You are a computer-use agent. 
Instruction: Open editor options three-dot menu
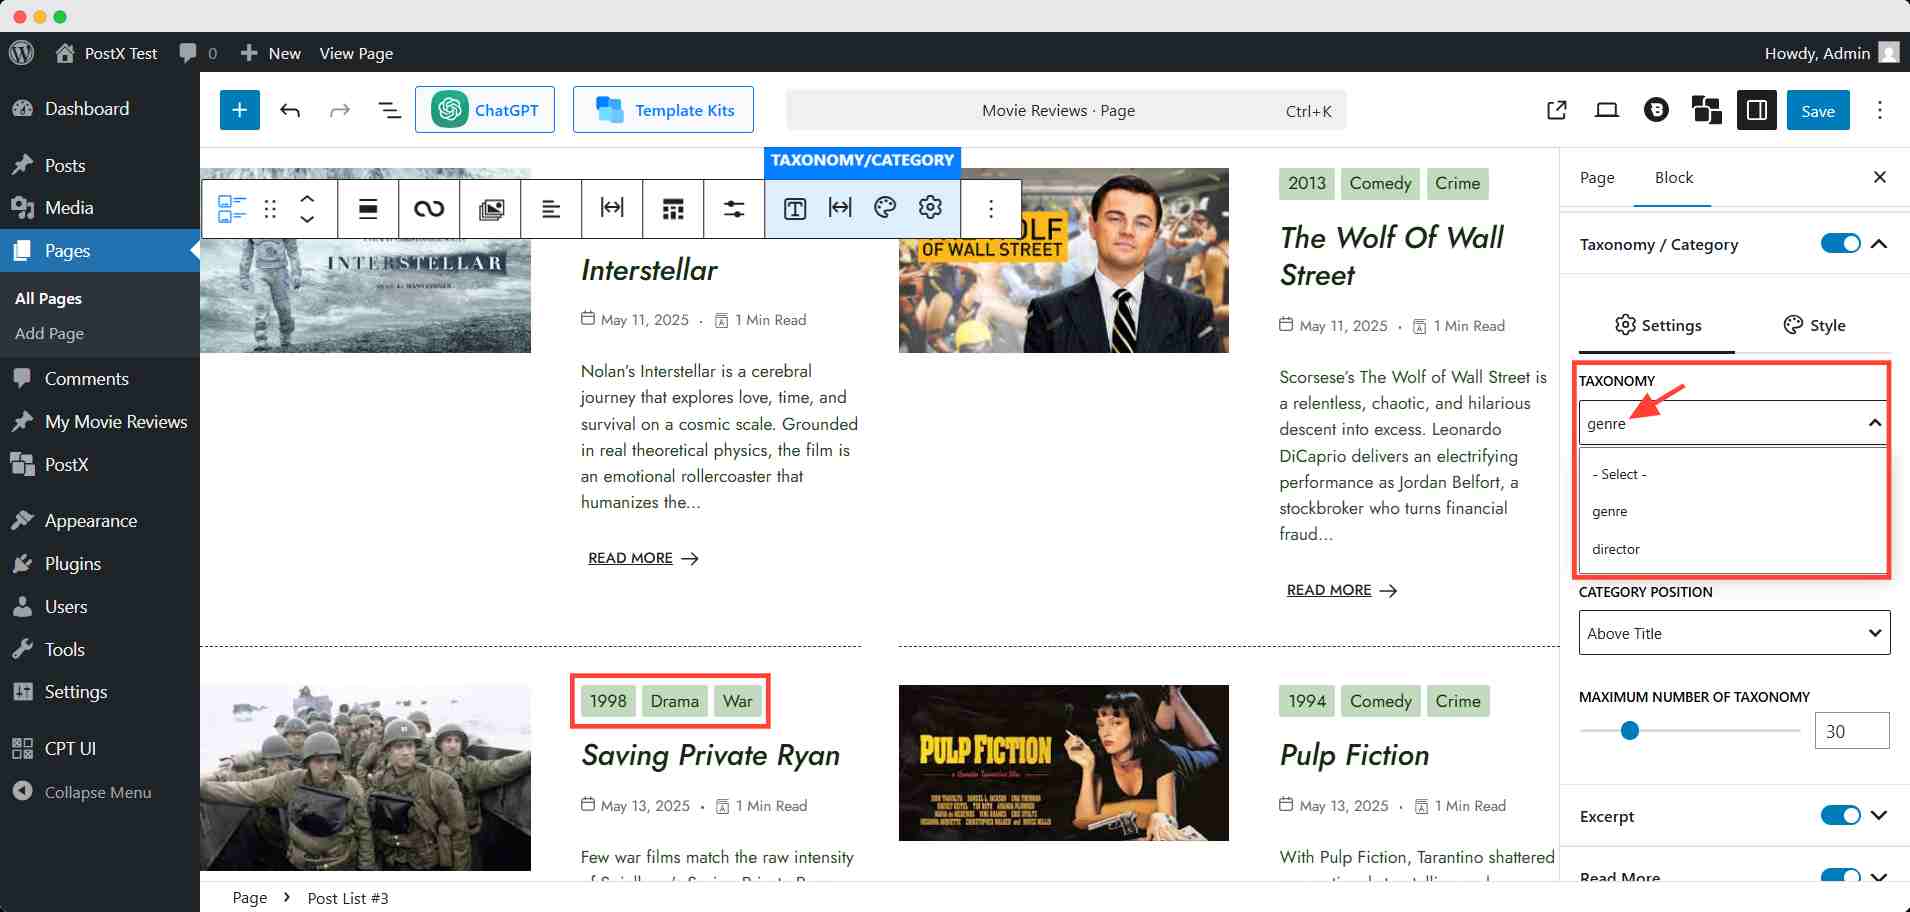(1880, 110)
